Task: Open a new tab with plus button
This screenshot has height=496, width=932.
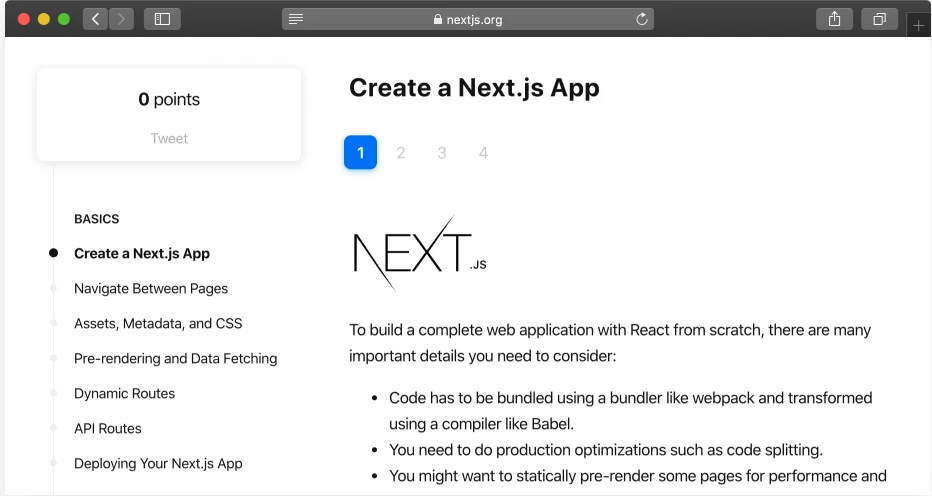Action: point(918,26)
